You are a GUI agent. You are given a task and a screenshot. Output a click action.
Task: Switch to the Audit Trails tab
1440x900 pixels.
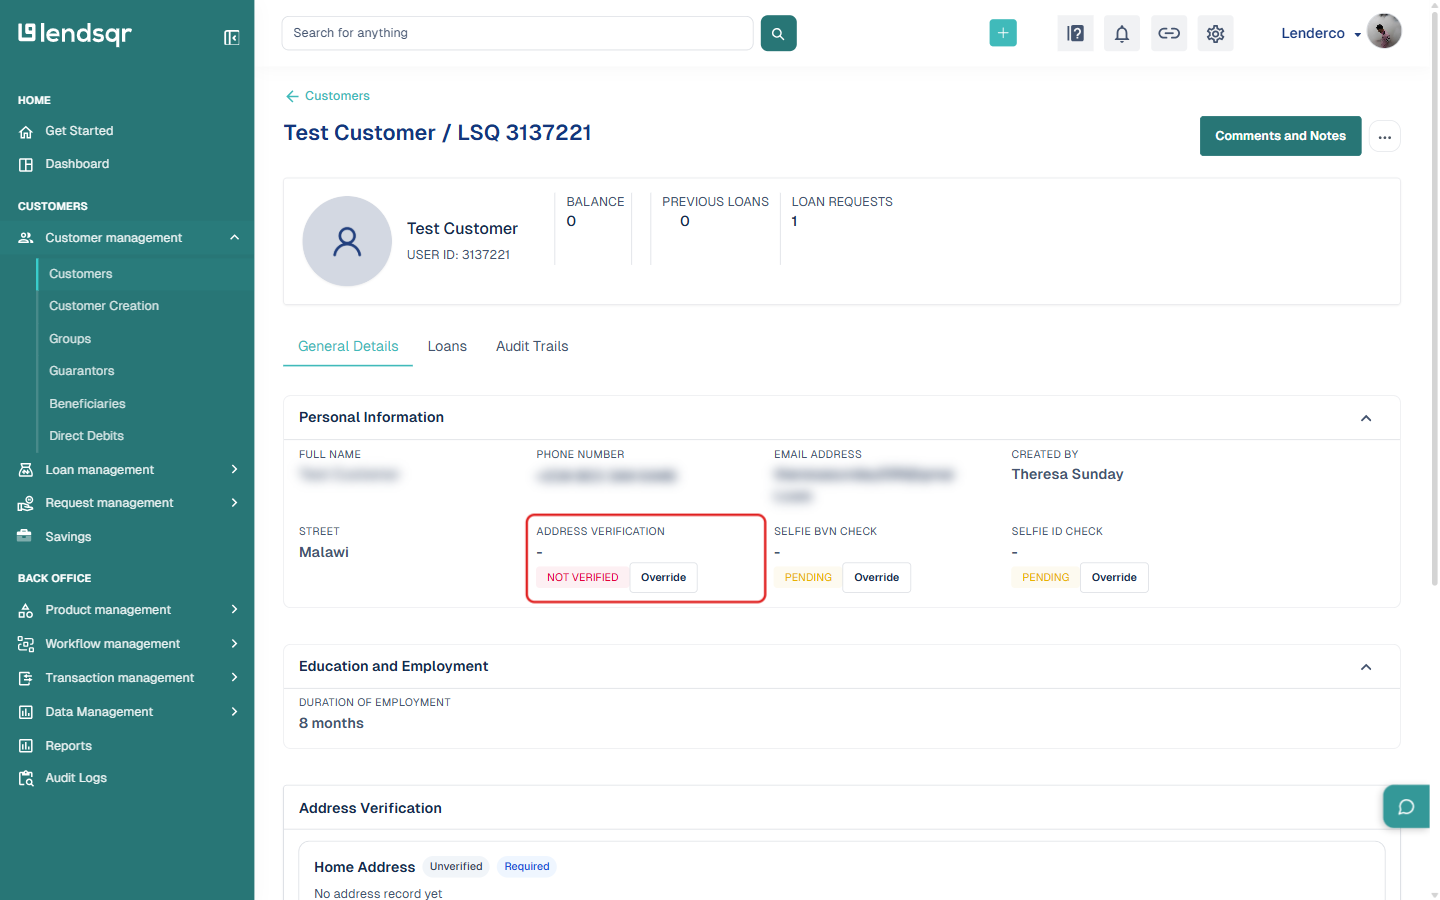(x=532, y=346)
